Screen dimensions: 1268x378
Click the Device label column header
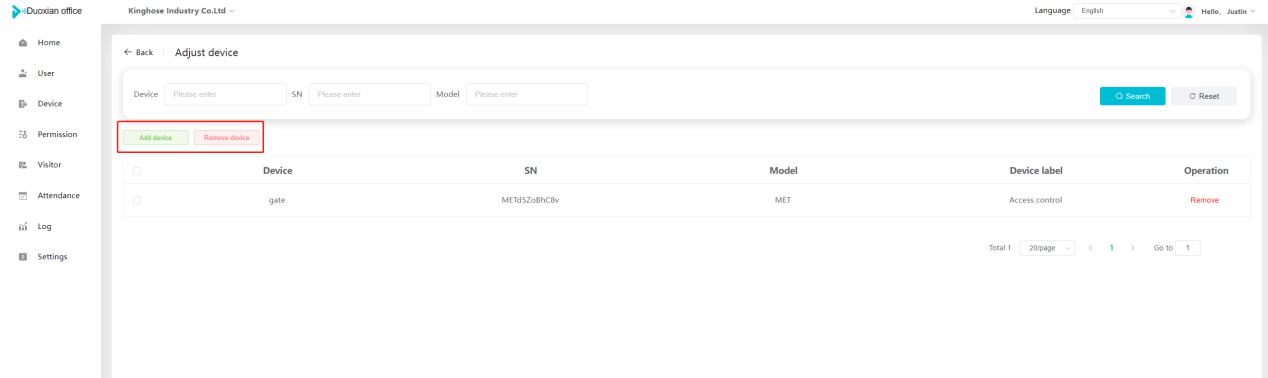tap(1036, 170)
